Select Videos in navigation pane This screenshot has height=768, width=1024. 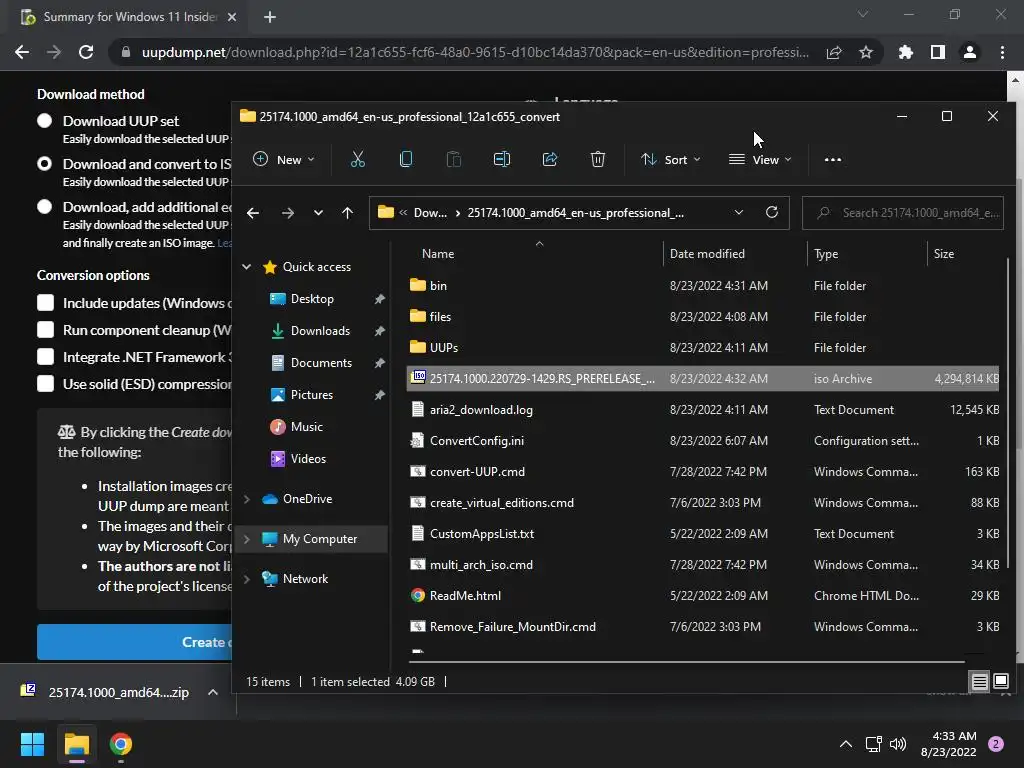[308, 458]
